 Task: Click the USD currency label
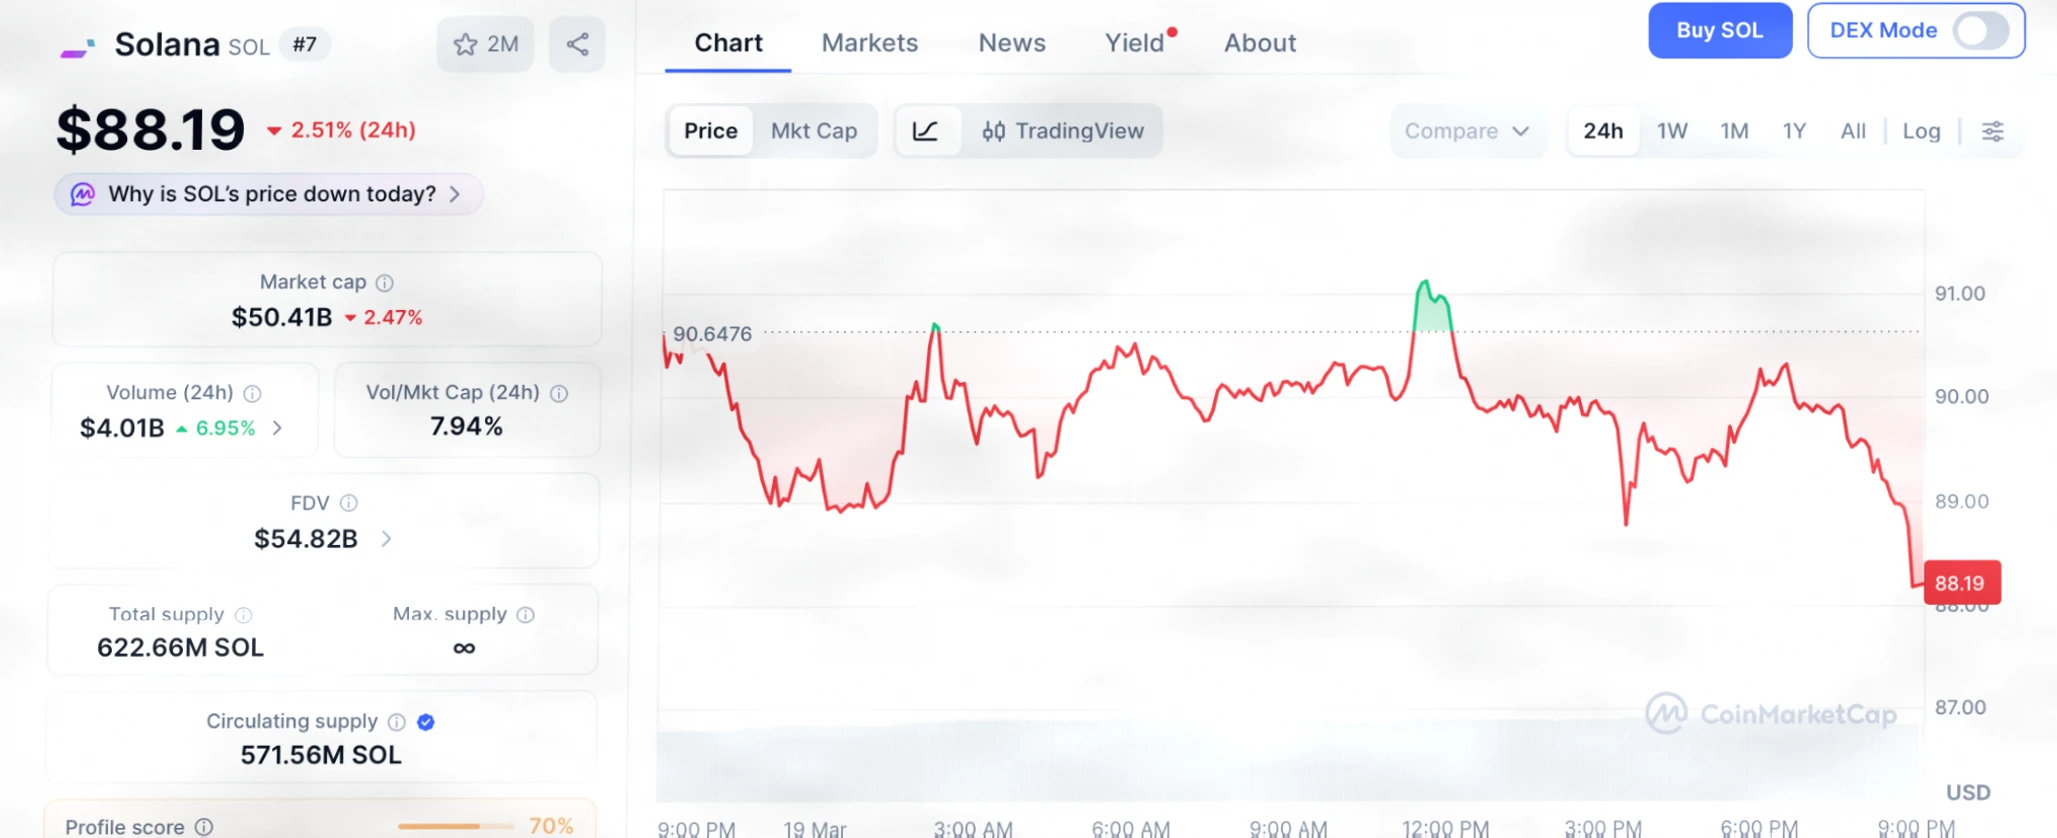click(x=1968, y=793)
